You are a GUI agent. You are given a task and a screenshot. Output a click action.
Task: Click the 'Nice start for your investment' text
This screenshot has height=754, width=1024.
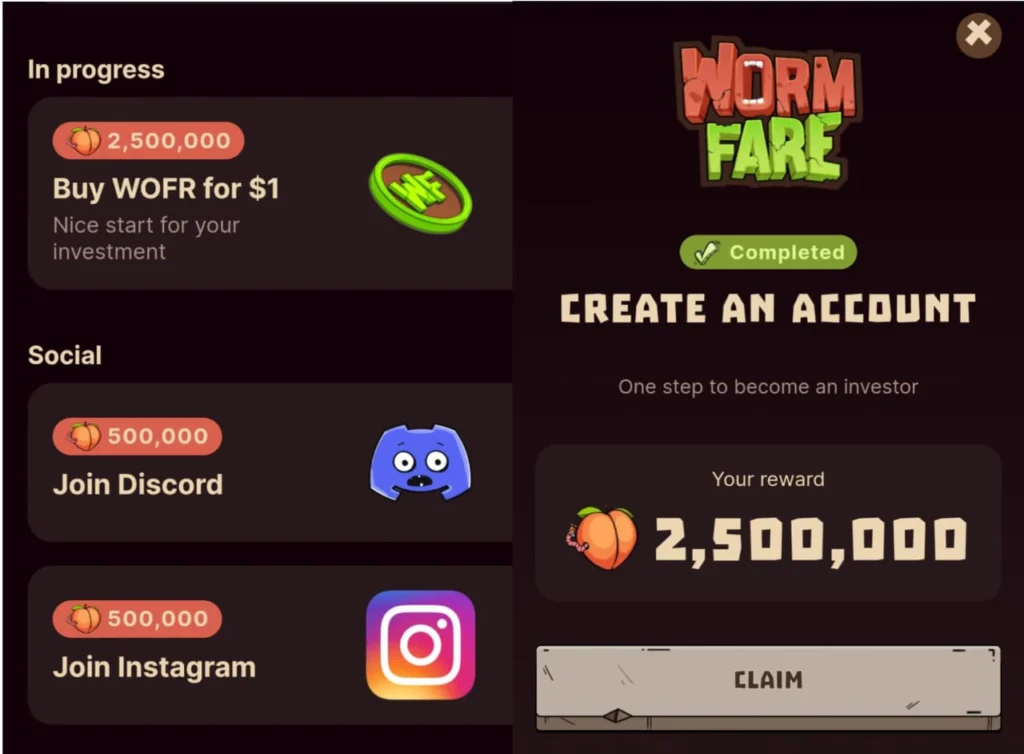point(146,238)
